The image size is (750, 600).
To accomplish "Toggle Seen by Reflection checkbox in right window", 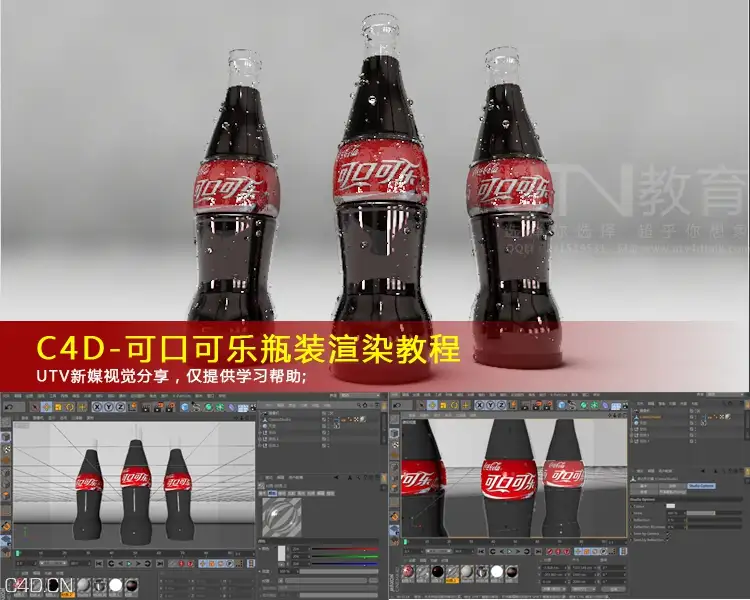I will [668, 540].
